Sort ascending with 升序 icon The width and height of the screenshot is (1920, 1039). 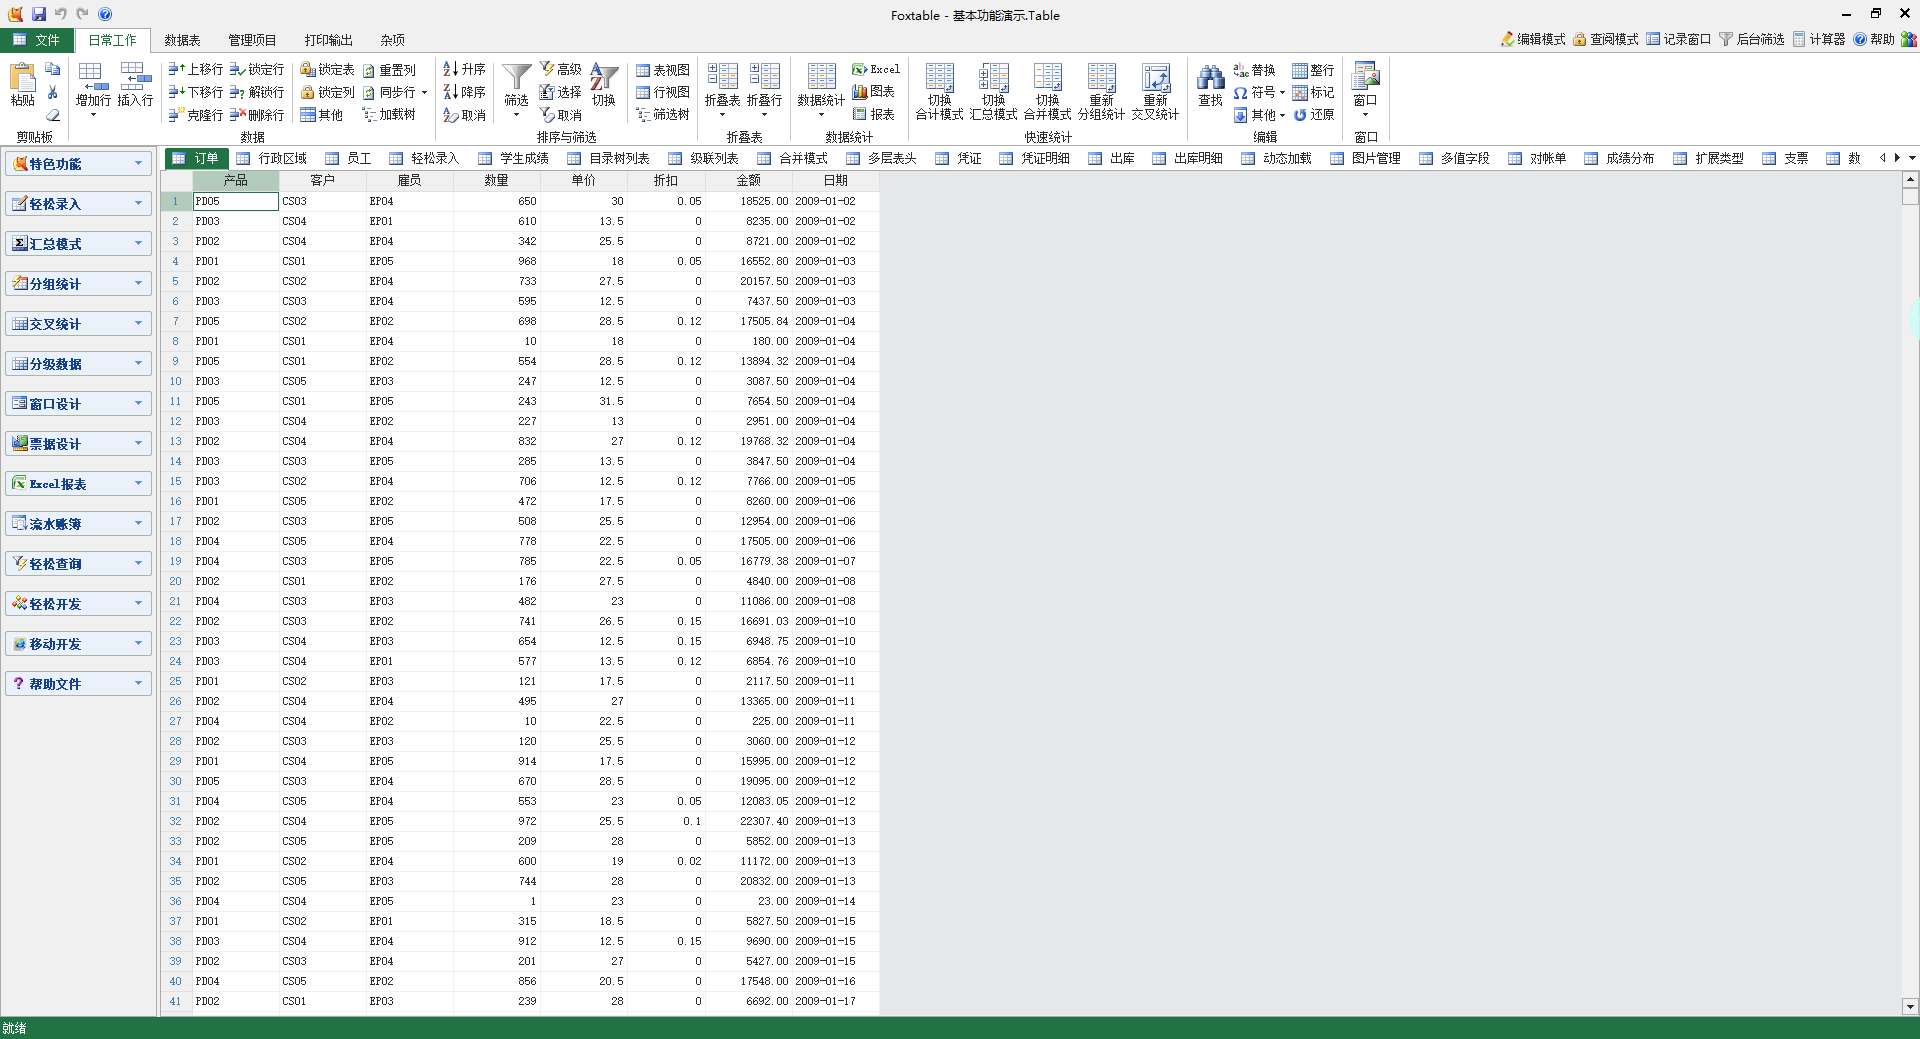(x=464, y=69)
